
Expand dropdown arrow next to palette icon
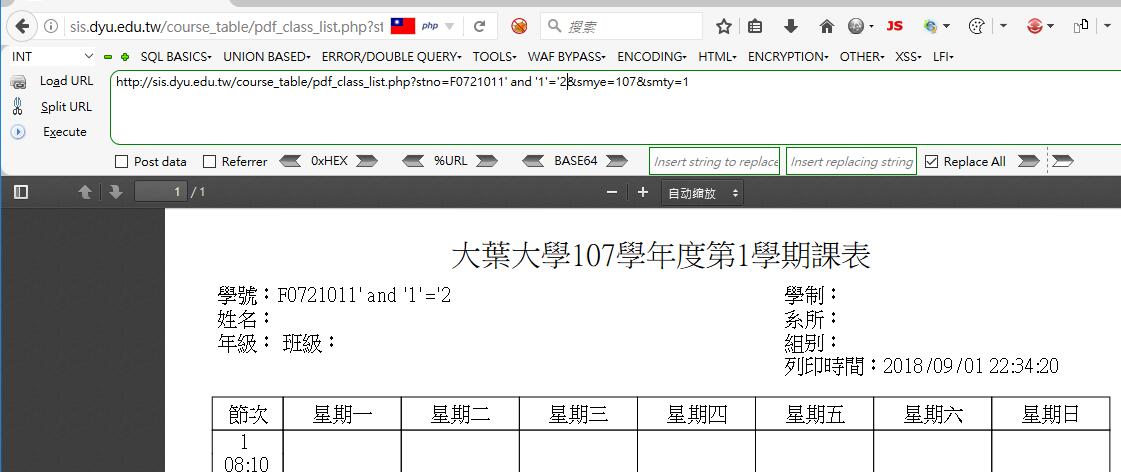pos(1003,27)
